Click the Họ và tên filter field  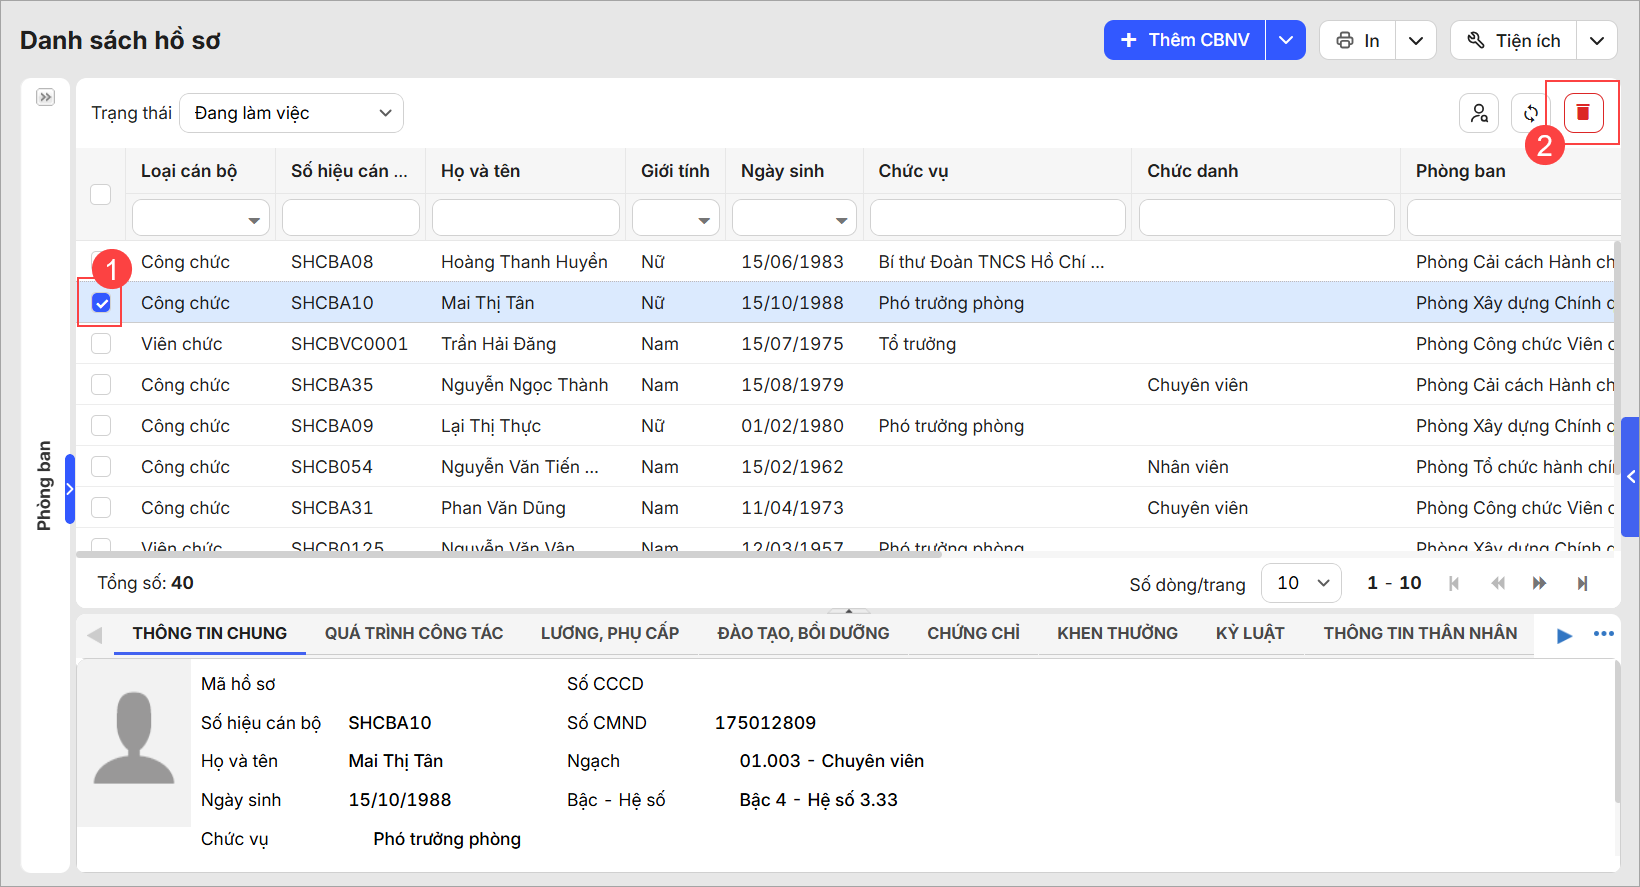coord(525,218)
